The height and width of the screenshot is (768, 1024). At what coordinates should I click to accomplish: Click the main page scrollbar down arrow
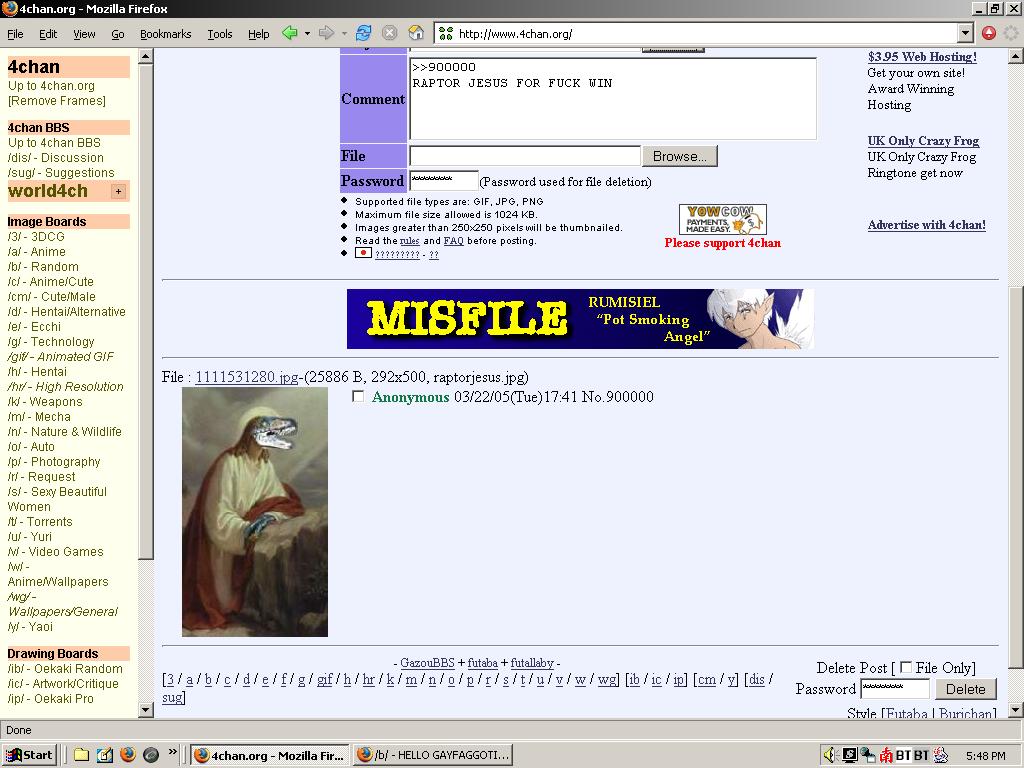[x=1016, y=710]
